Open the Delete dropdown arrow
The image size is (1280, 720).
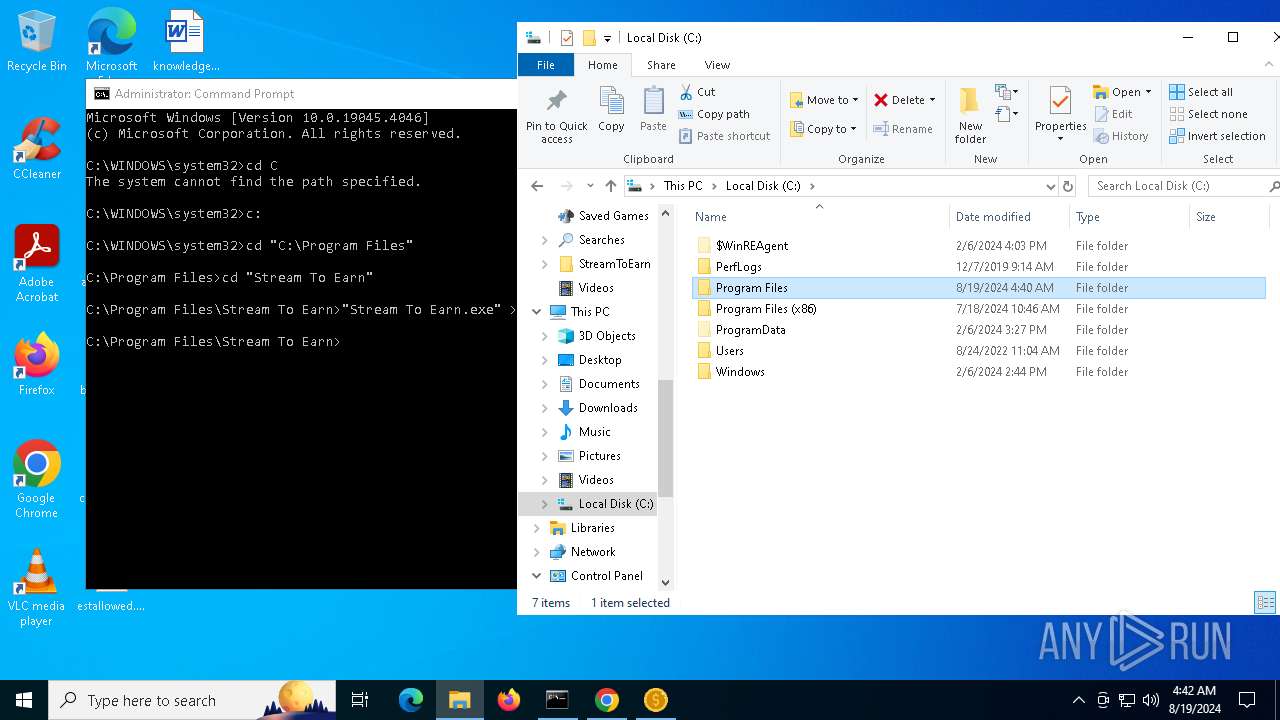click(x=932, y=100)
